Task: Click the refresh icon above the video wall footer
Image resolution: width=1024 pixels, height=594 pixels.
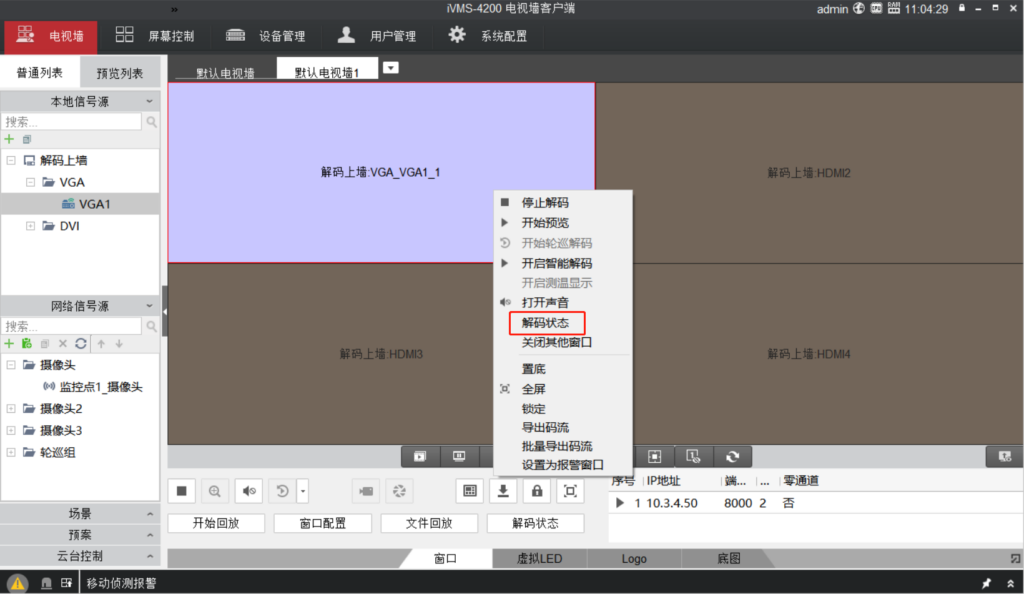Action: pyautogui.click(x=732, y=456)
